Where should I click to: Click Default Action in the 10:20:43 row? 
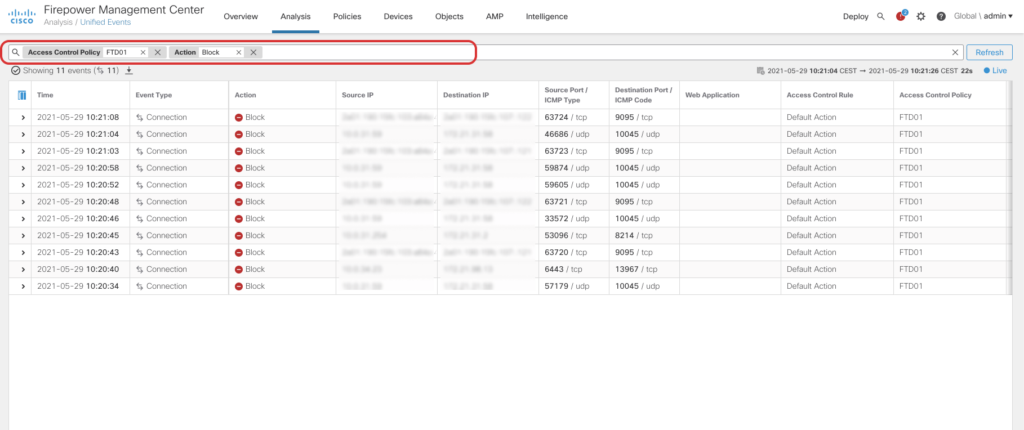pyautogui.click(x=811, y=252)
